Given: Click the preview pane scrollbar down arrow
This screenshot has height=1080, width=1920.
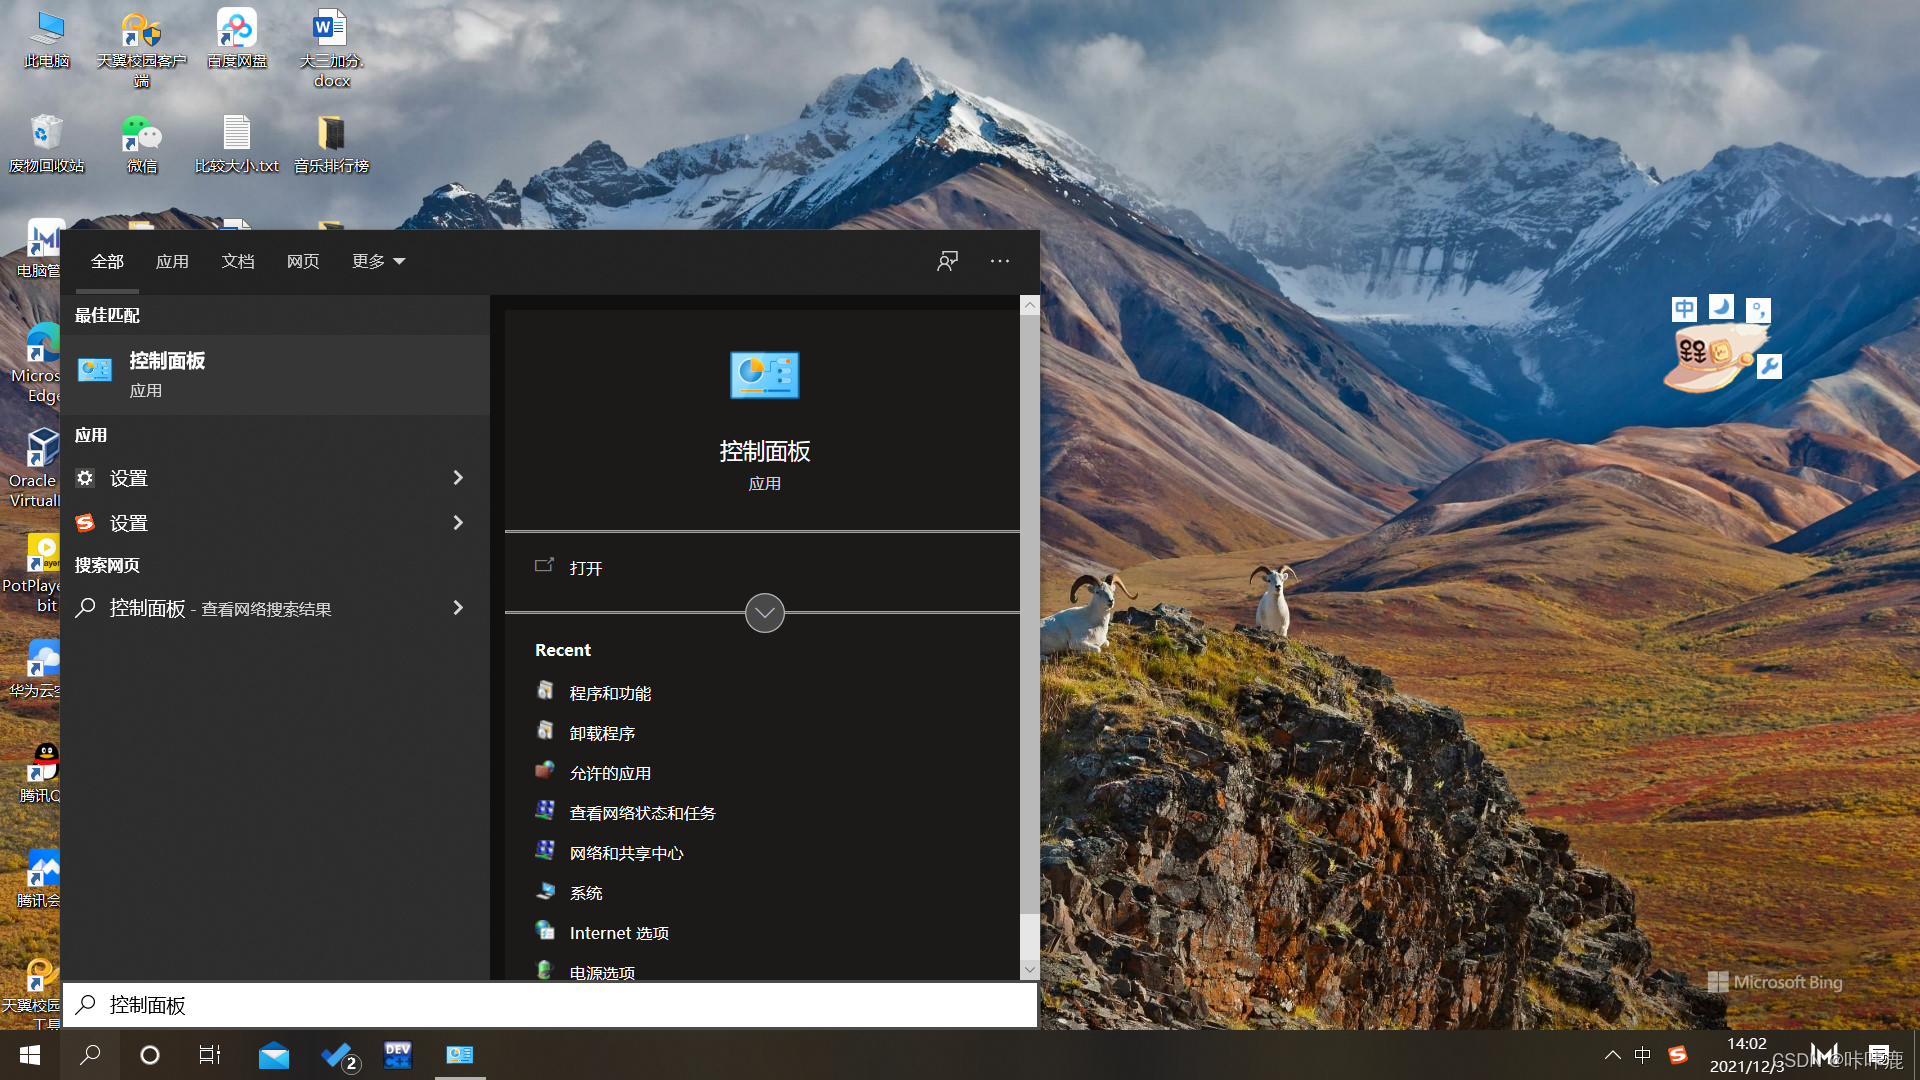Looking at the screenshot, I should pos(1030,970).
